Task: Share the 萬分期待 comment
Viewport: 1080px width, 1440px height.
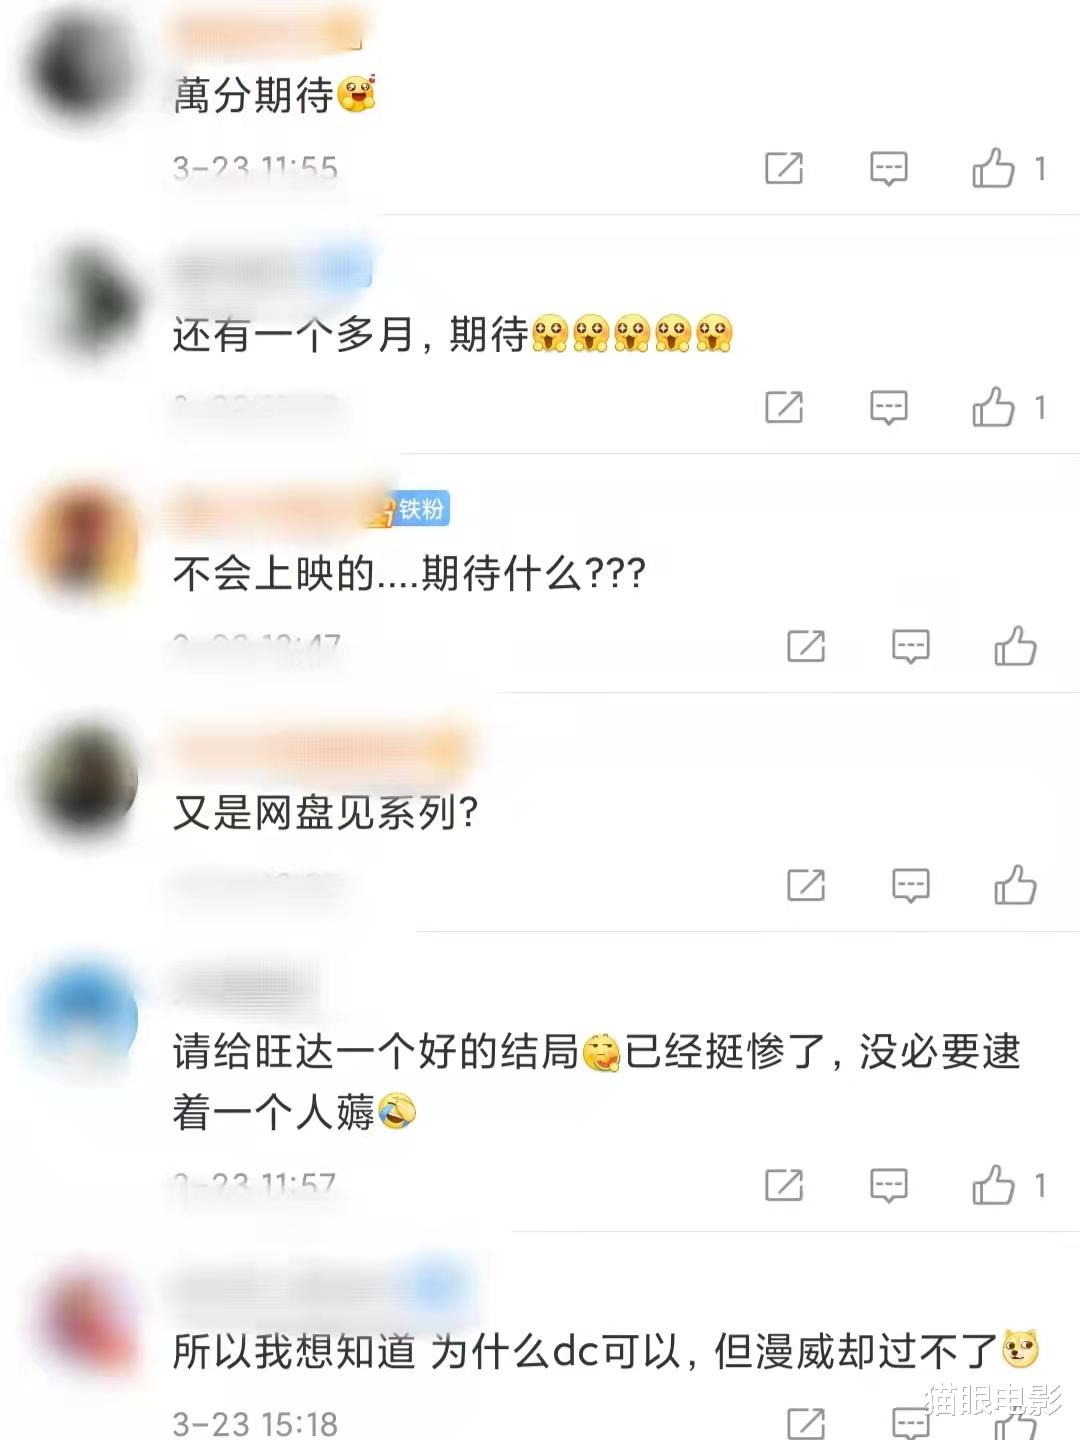Action: click(x=784, y=168)
